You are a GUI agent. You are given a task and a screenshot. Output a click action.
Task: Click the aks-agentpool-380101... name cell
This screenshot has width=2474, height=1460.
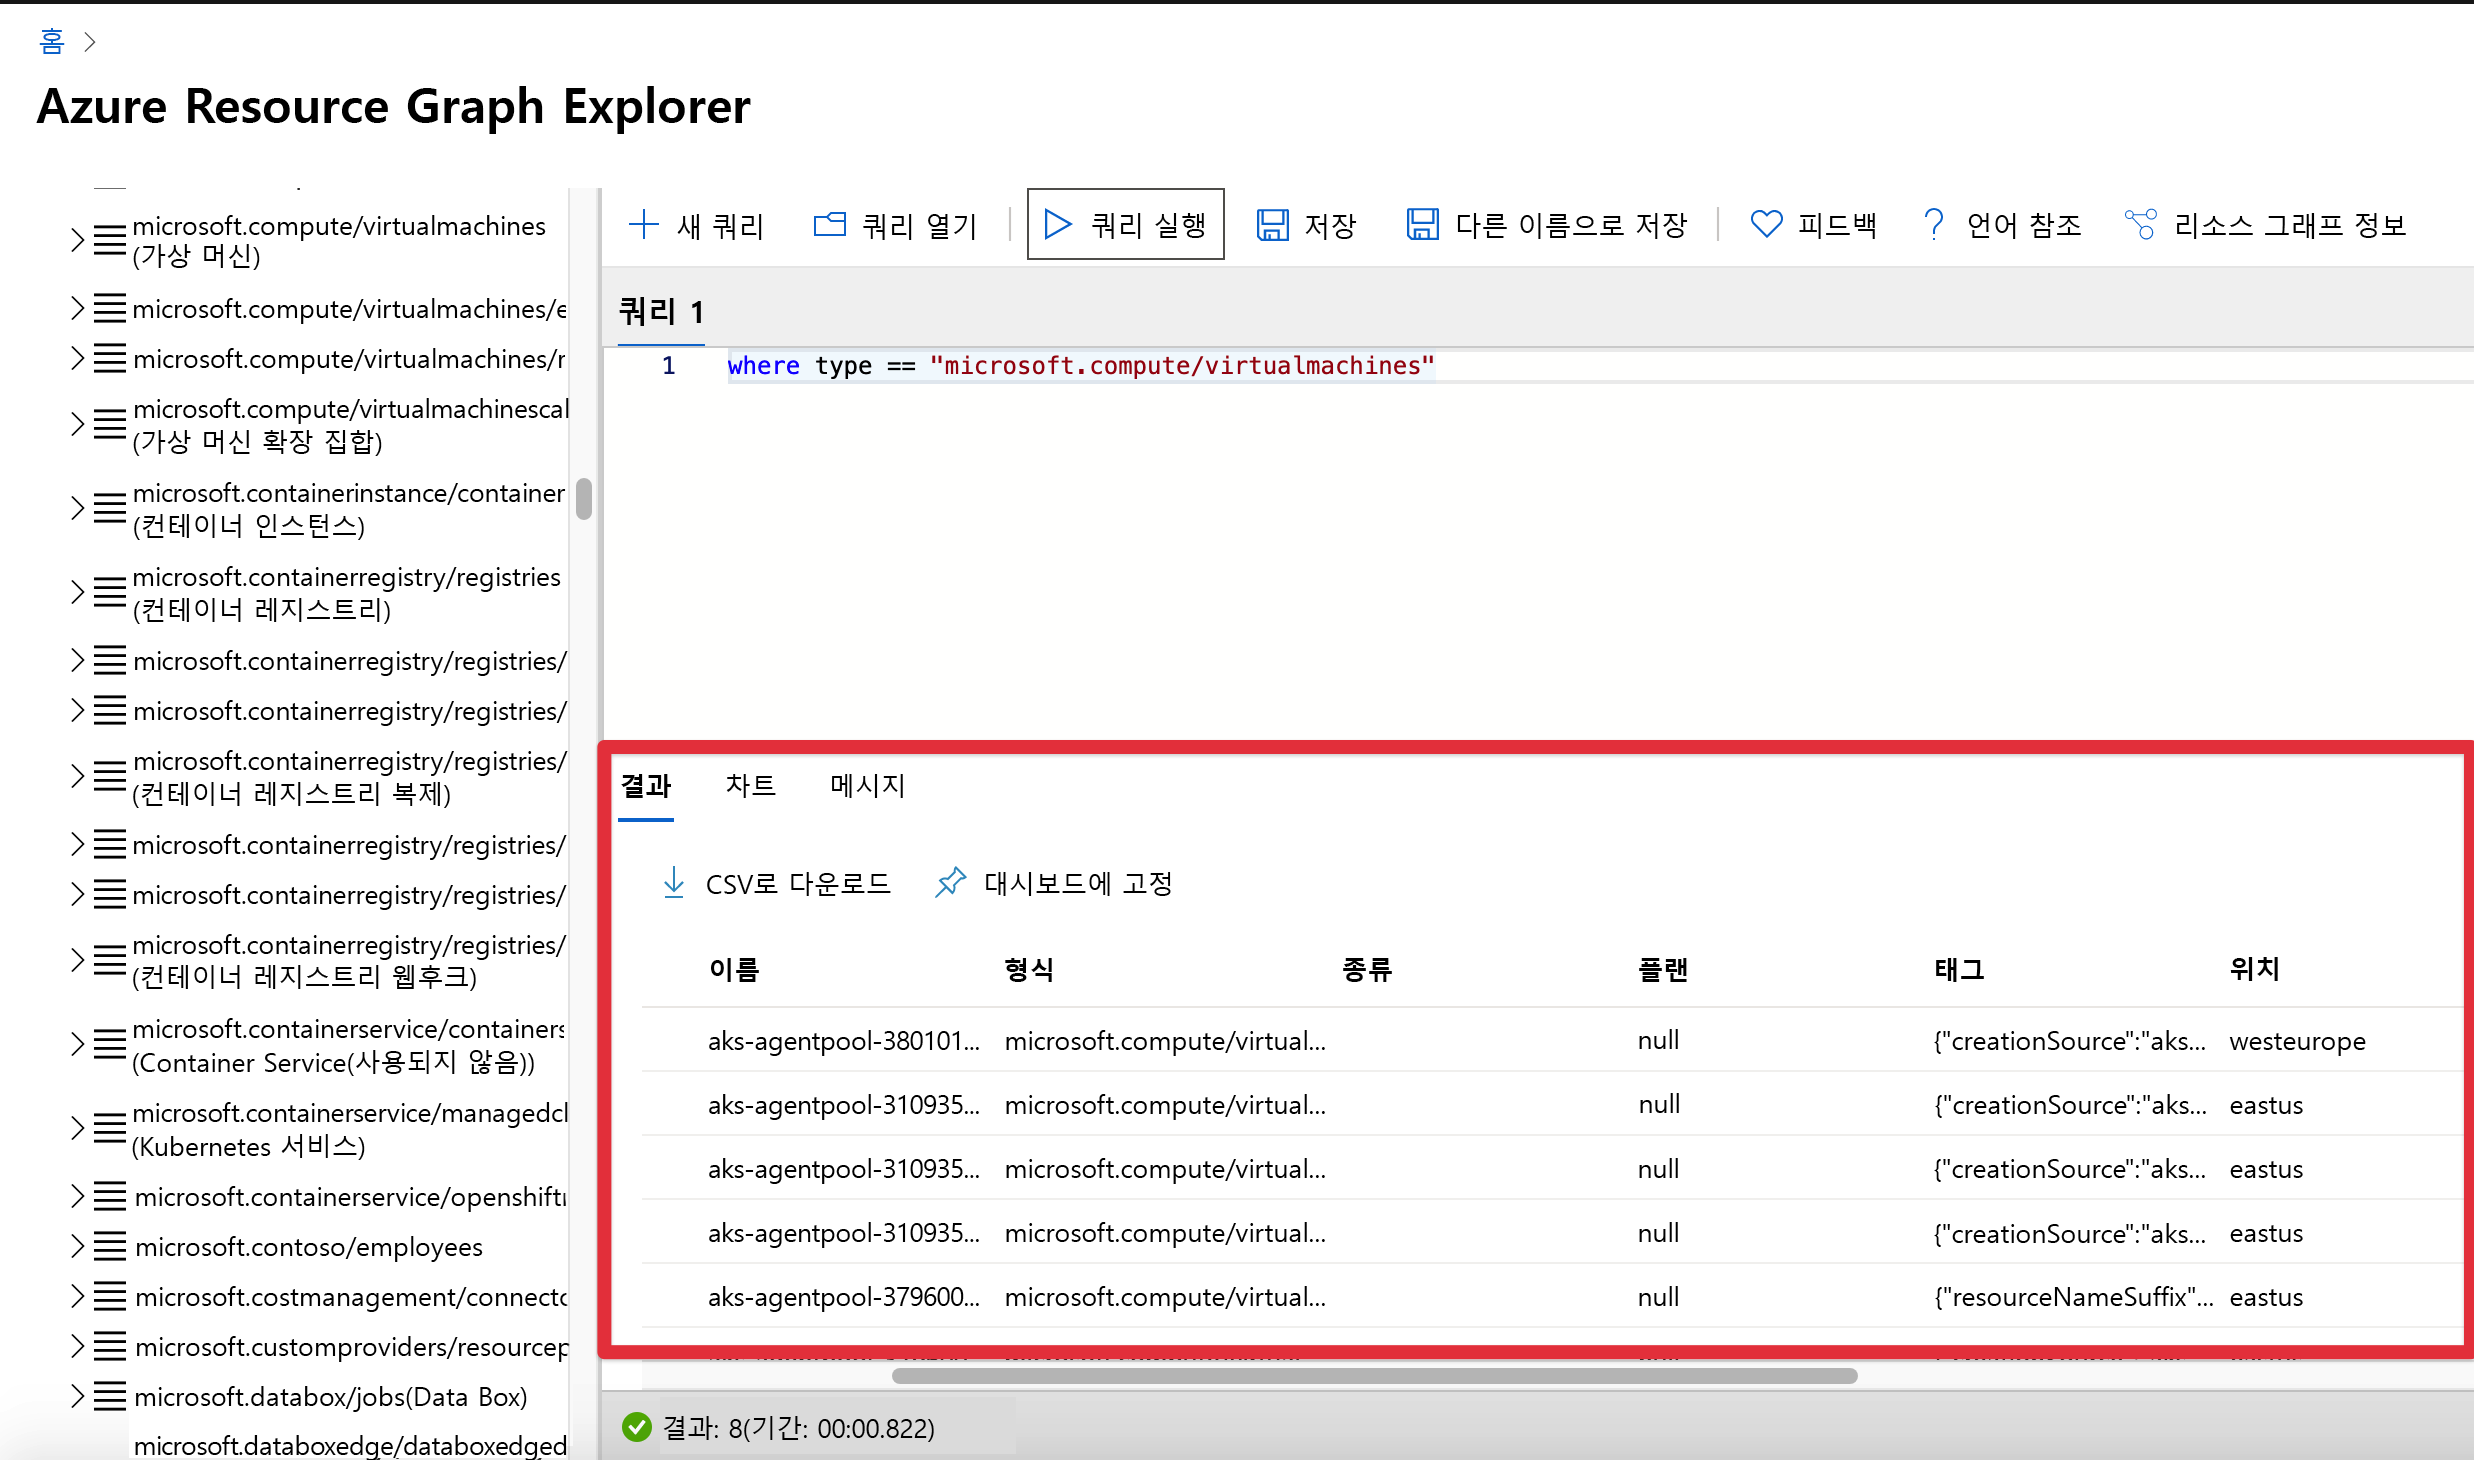pyautogui.click(x=843, y=1041)
